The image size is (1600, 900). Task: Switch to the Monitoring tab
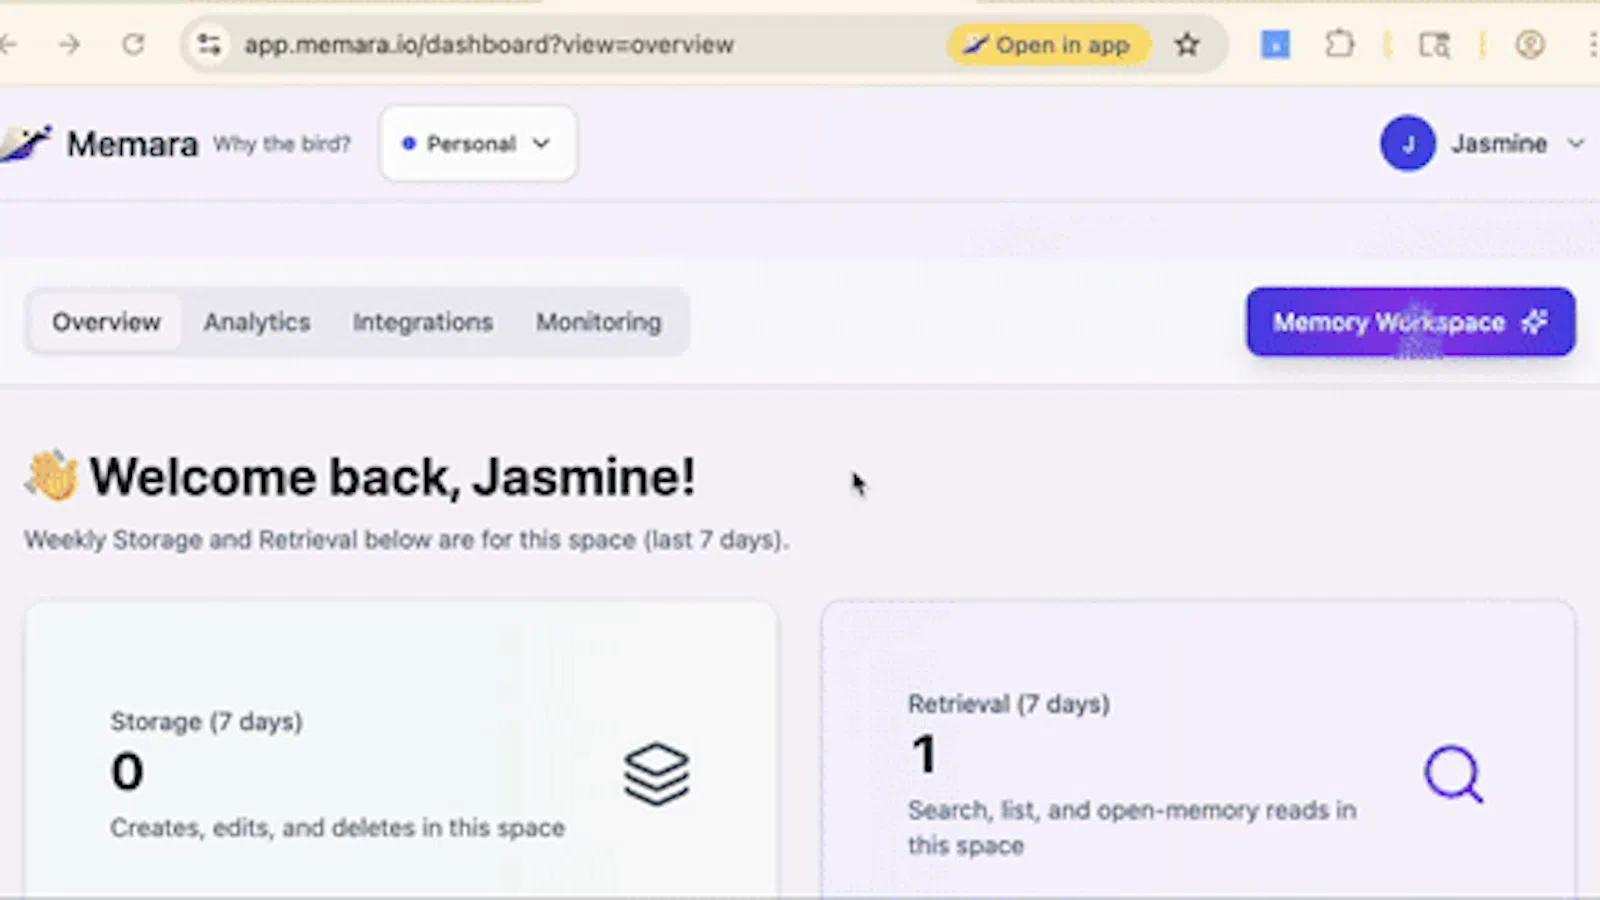598,322
